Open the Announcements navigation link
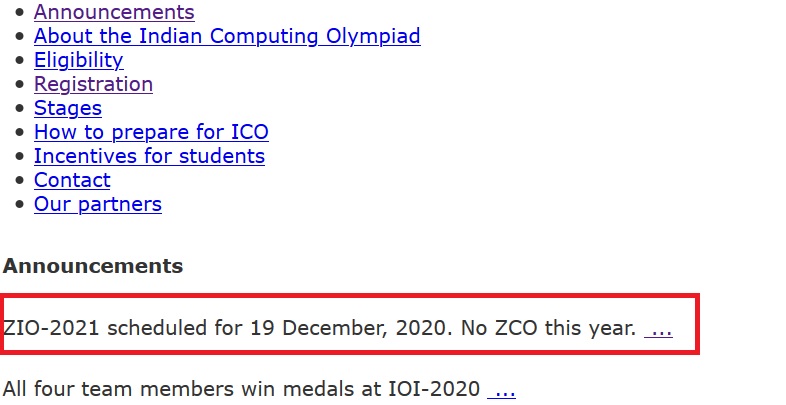Image resolution: width=786 pixels, height=405 pixels. point(114,13)
